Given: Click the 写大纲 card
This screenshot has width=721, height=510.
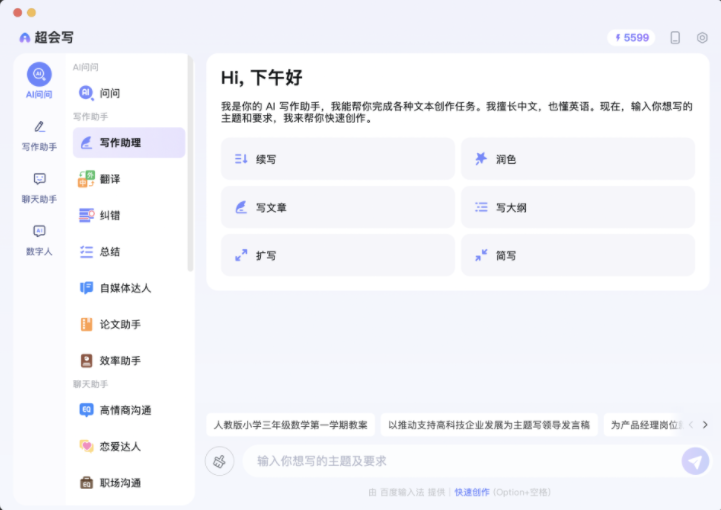Looking at the screenshot, I should [578, 207].
